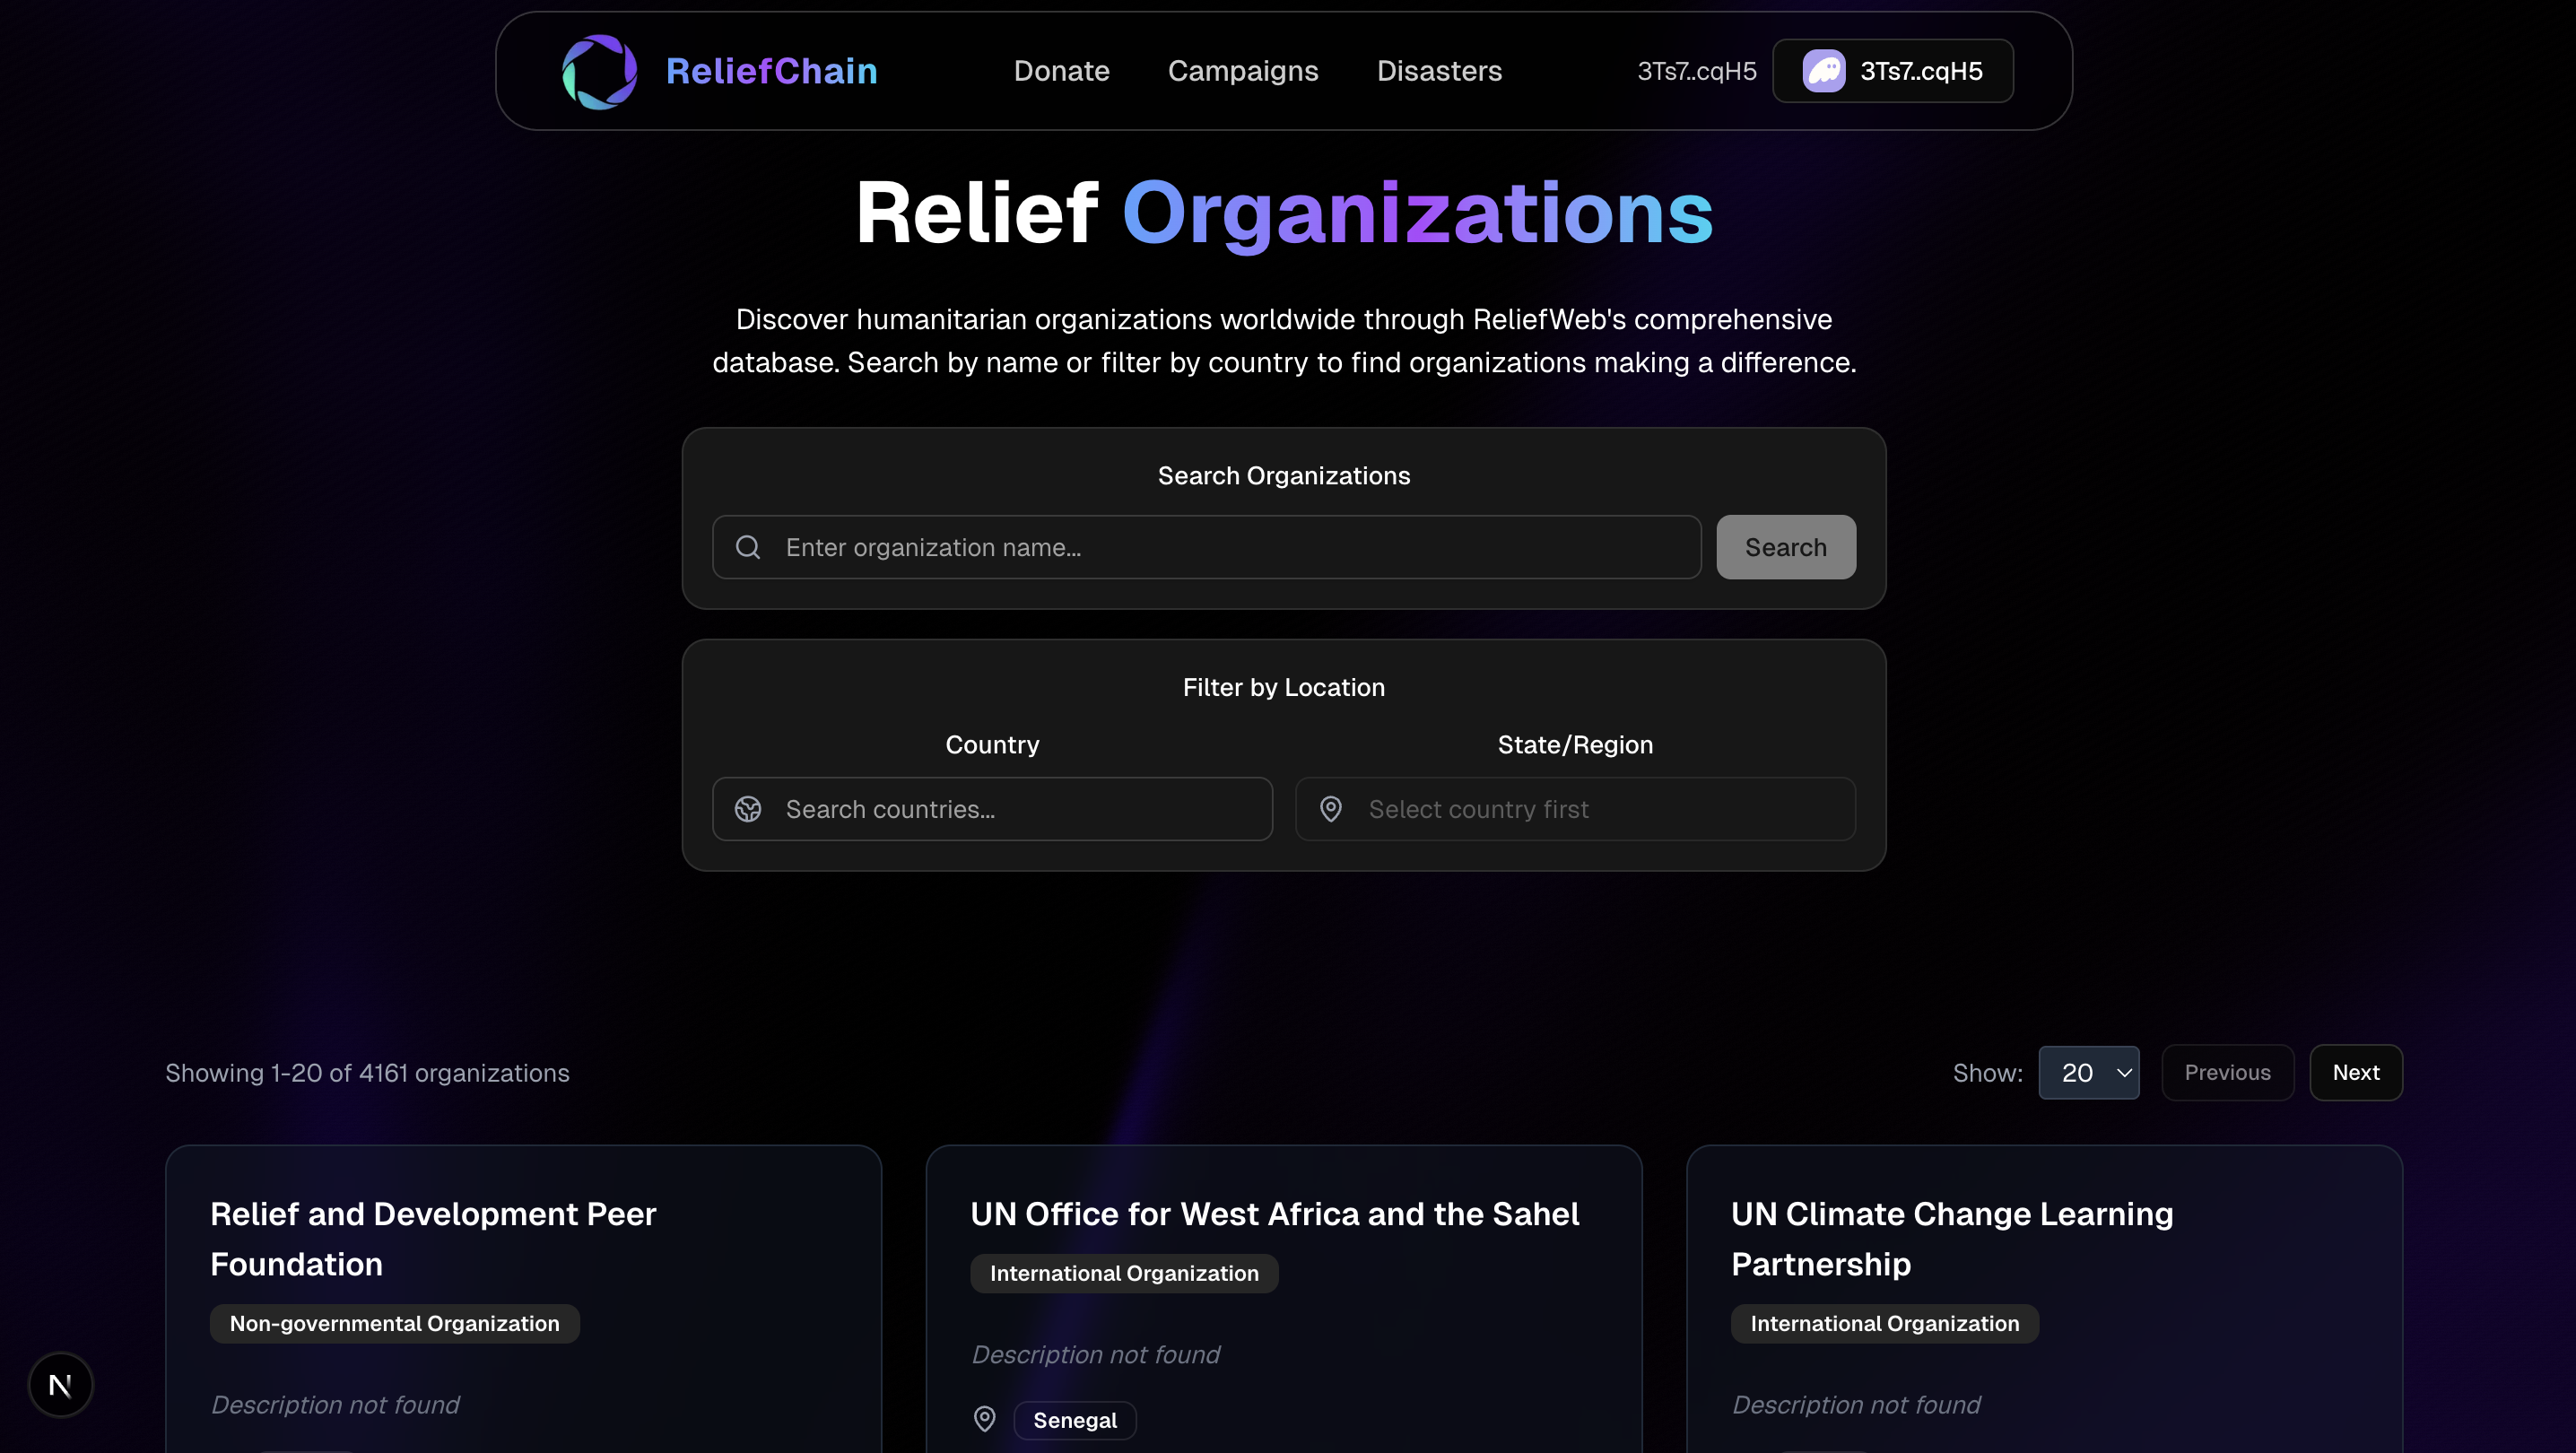Click the location pin next to Senegal
Screen dimensions: 2576x1453
tap(984, 1419)
